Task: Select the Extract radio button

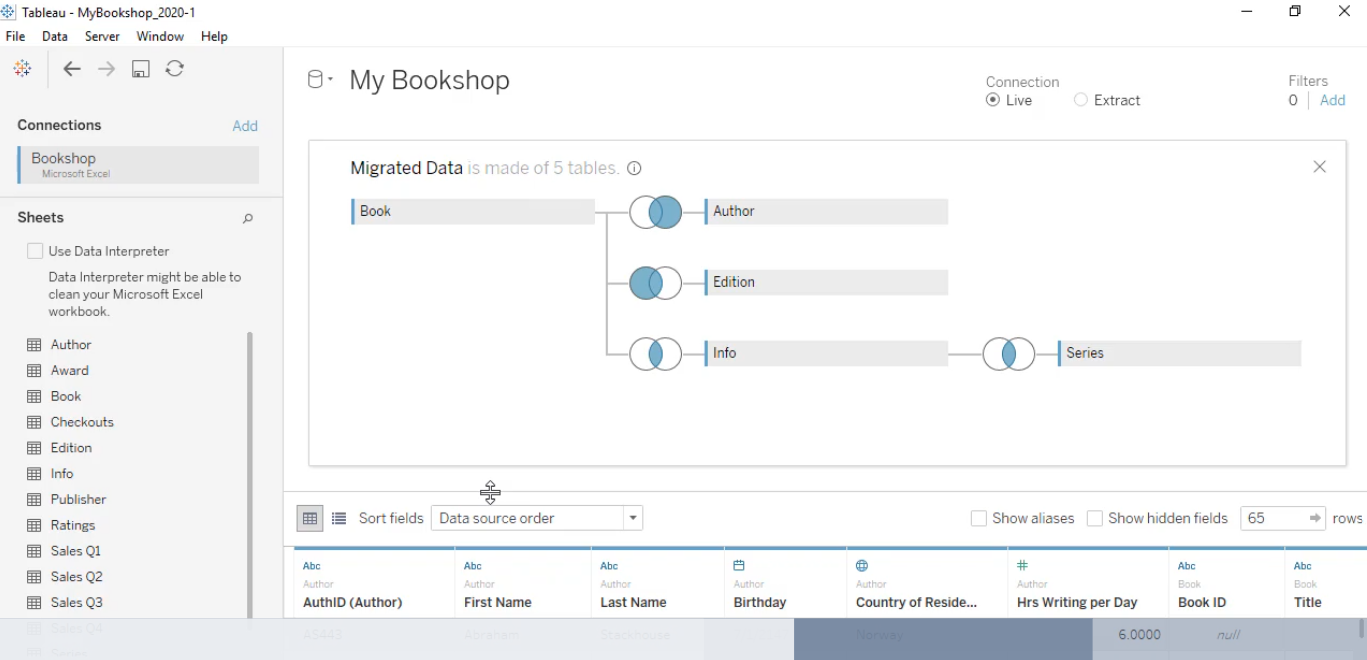Action: [x=1080, y=100]
